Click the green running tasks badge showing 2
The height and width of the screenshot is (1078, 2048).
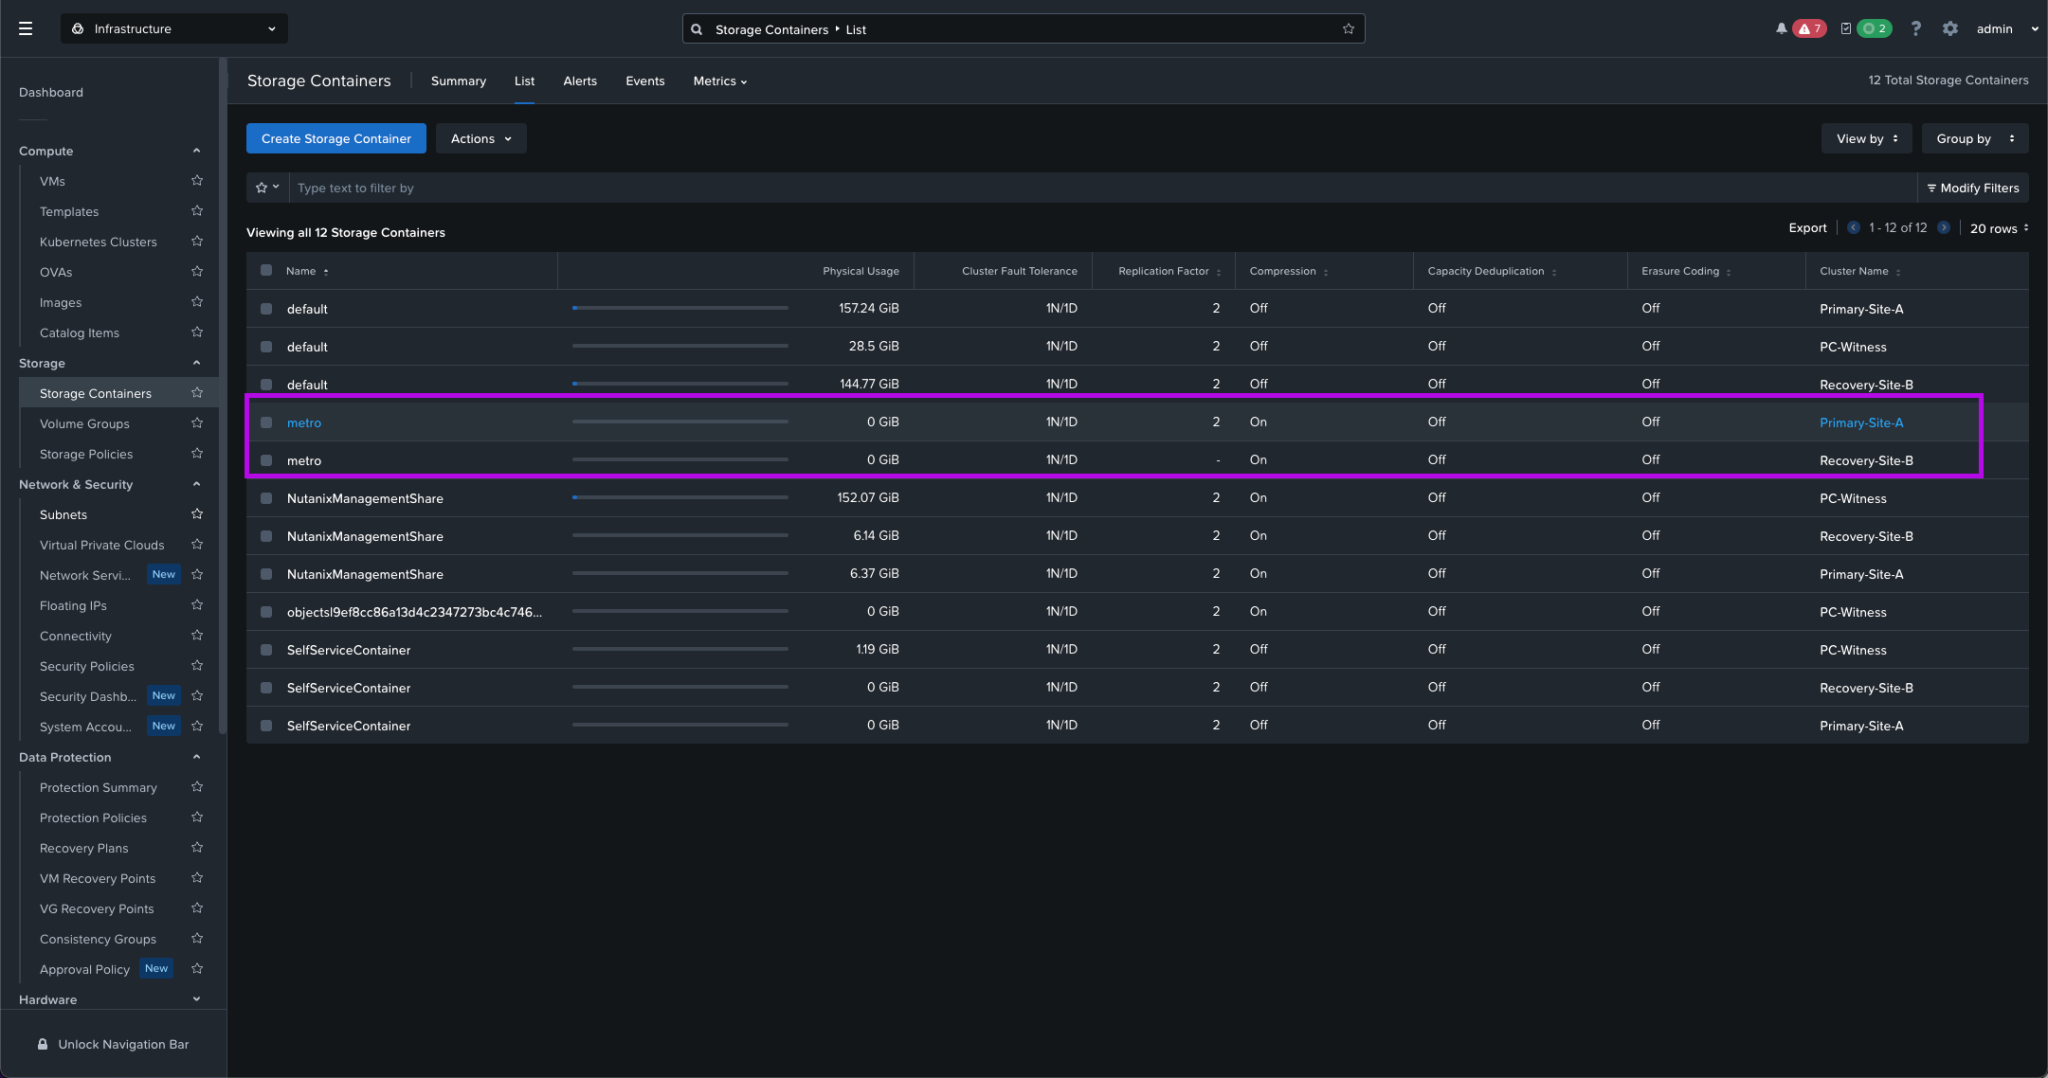[x=1873, y=28]
